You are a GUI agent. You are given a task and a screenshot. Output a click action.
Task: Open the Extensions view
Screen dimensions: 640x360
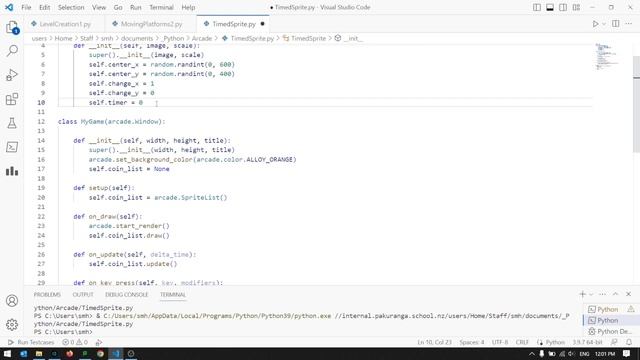coord(12,99)
